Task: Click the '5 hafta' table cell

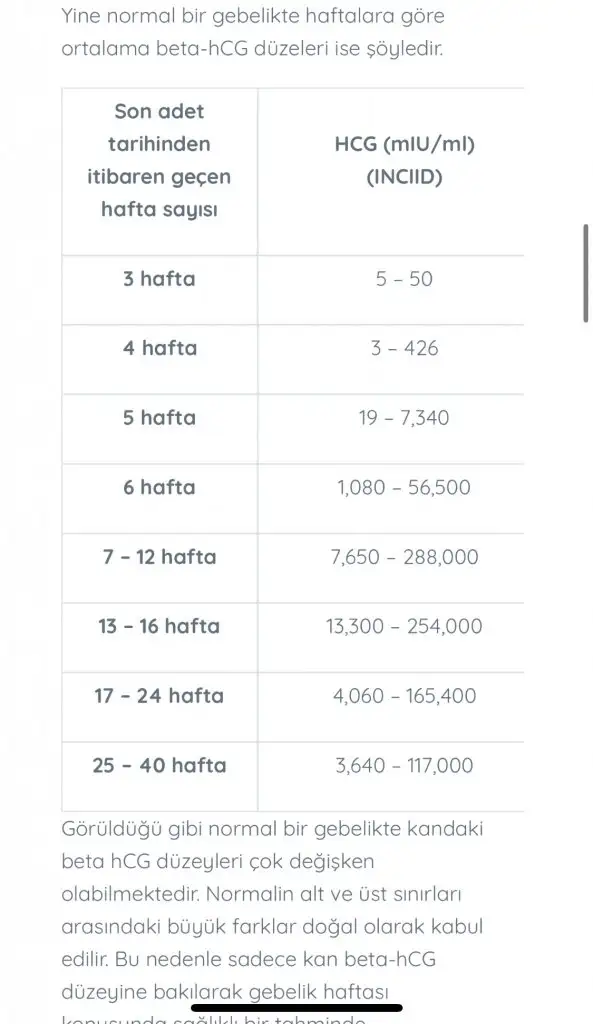Action: (x=159, y=418)
